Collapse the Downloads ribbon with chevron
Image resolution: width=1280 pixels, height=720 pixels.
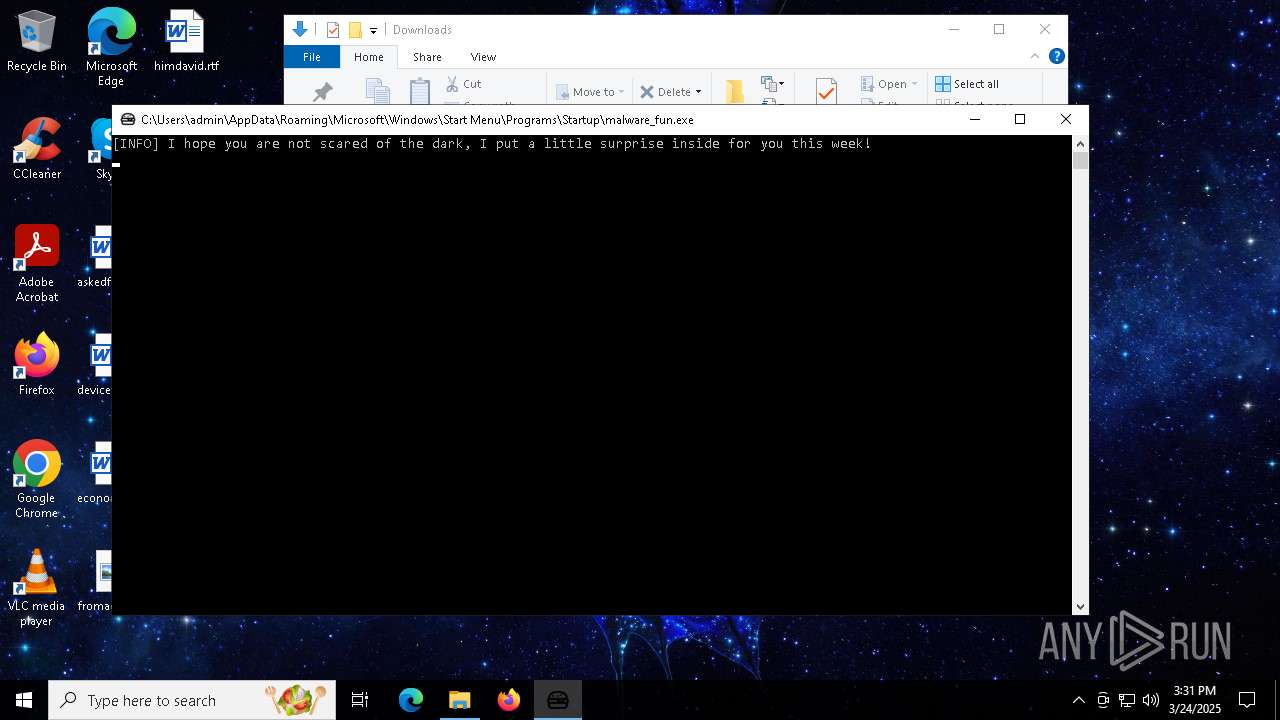point(1035,57)
